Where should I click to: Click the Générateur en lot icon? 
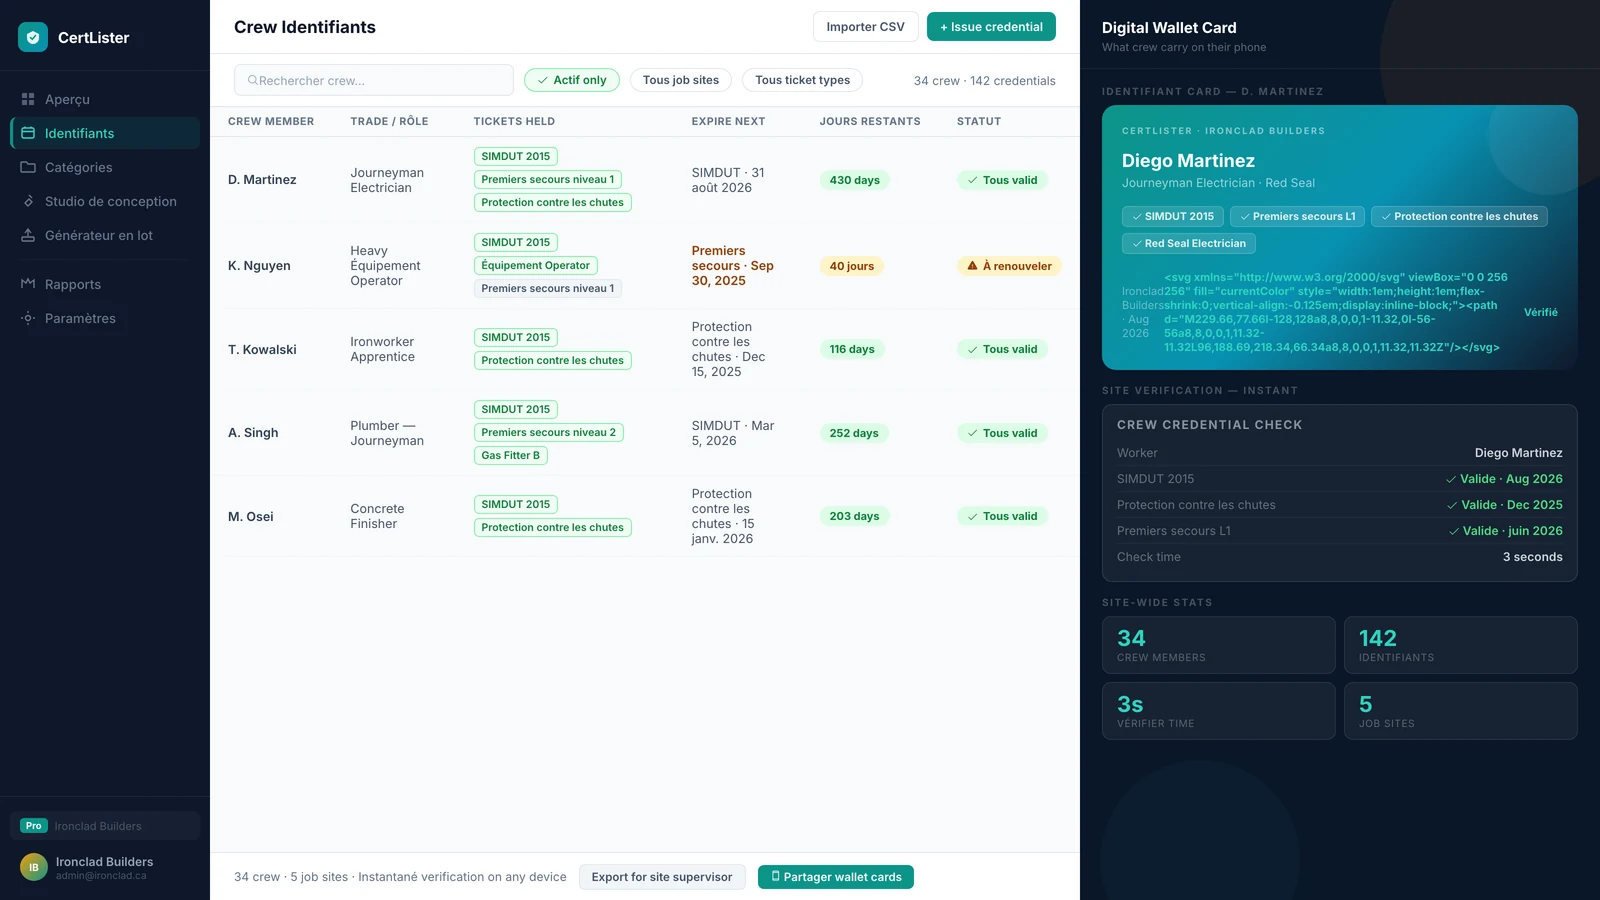(x=28, y=235)
